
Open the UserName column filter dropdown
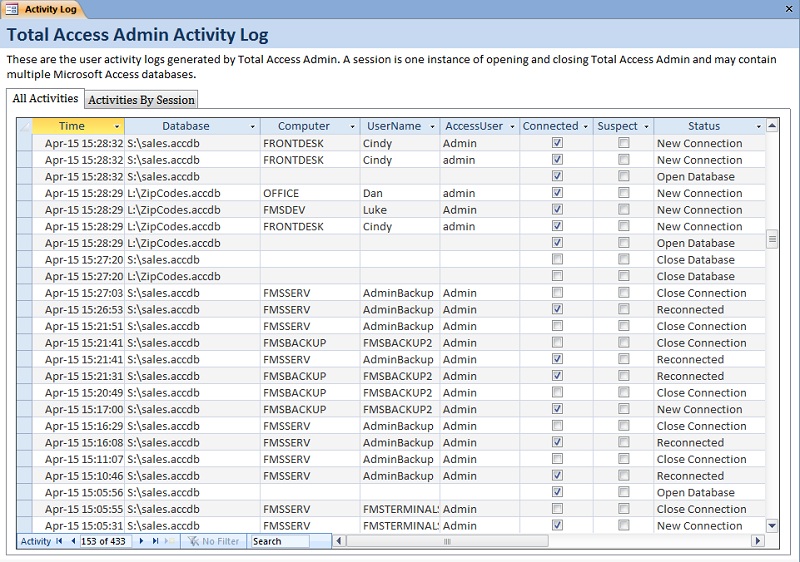432,126
